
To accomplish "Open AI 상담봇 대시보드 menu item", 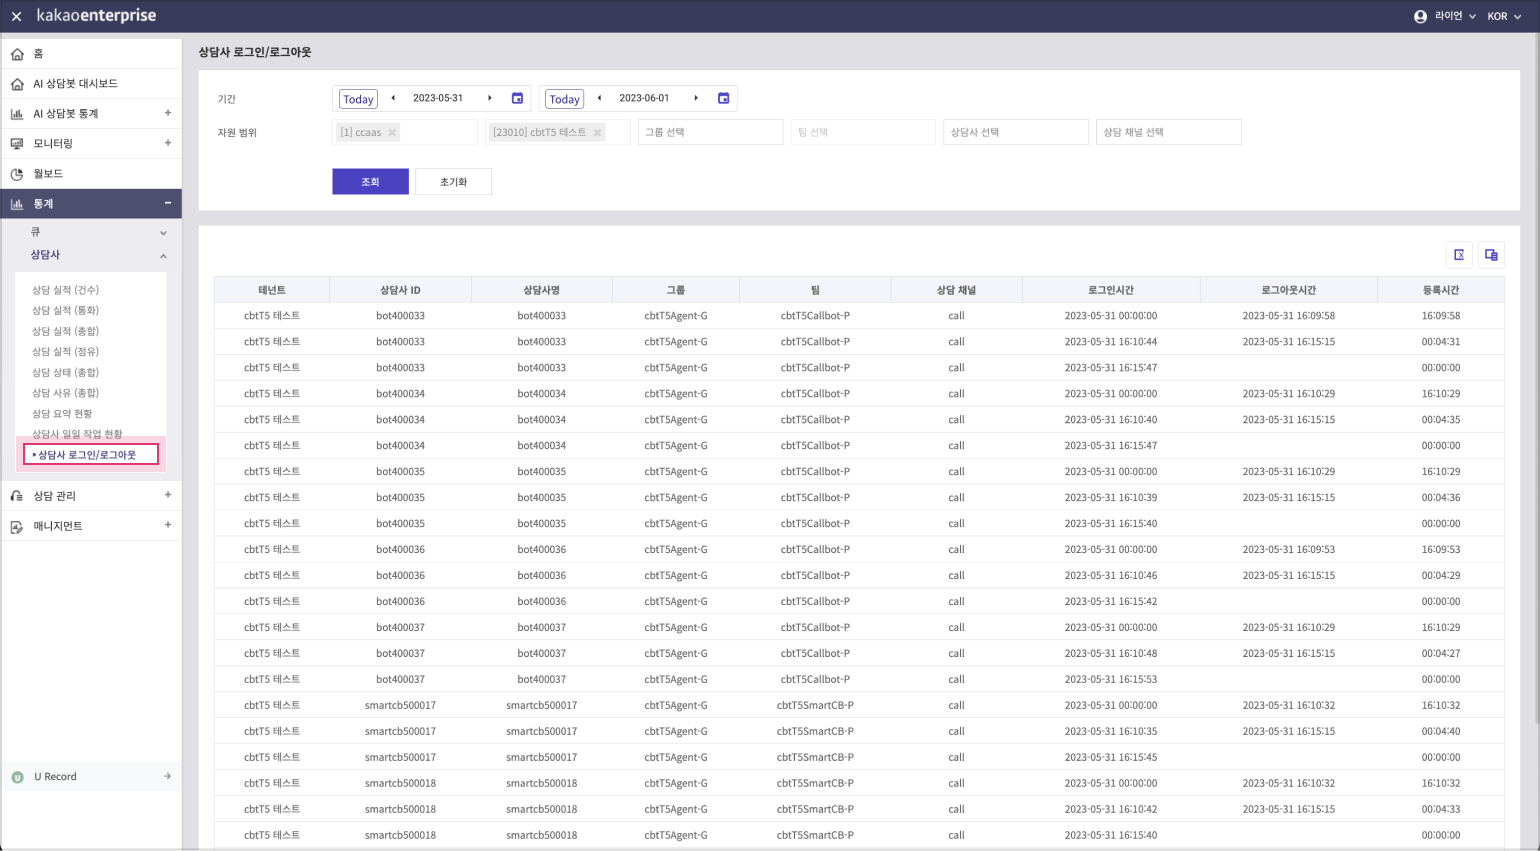I will point(75,84).
